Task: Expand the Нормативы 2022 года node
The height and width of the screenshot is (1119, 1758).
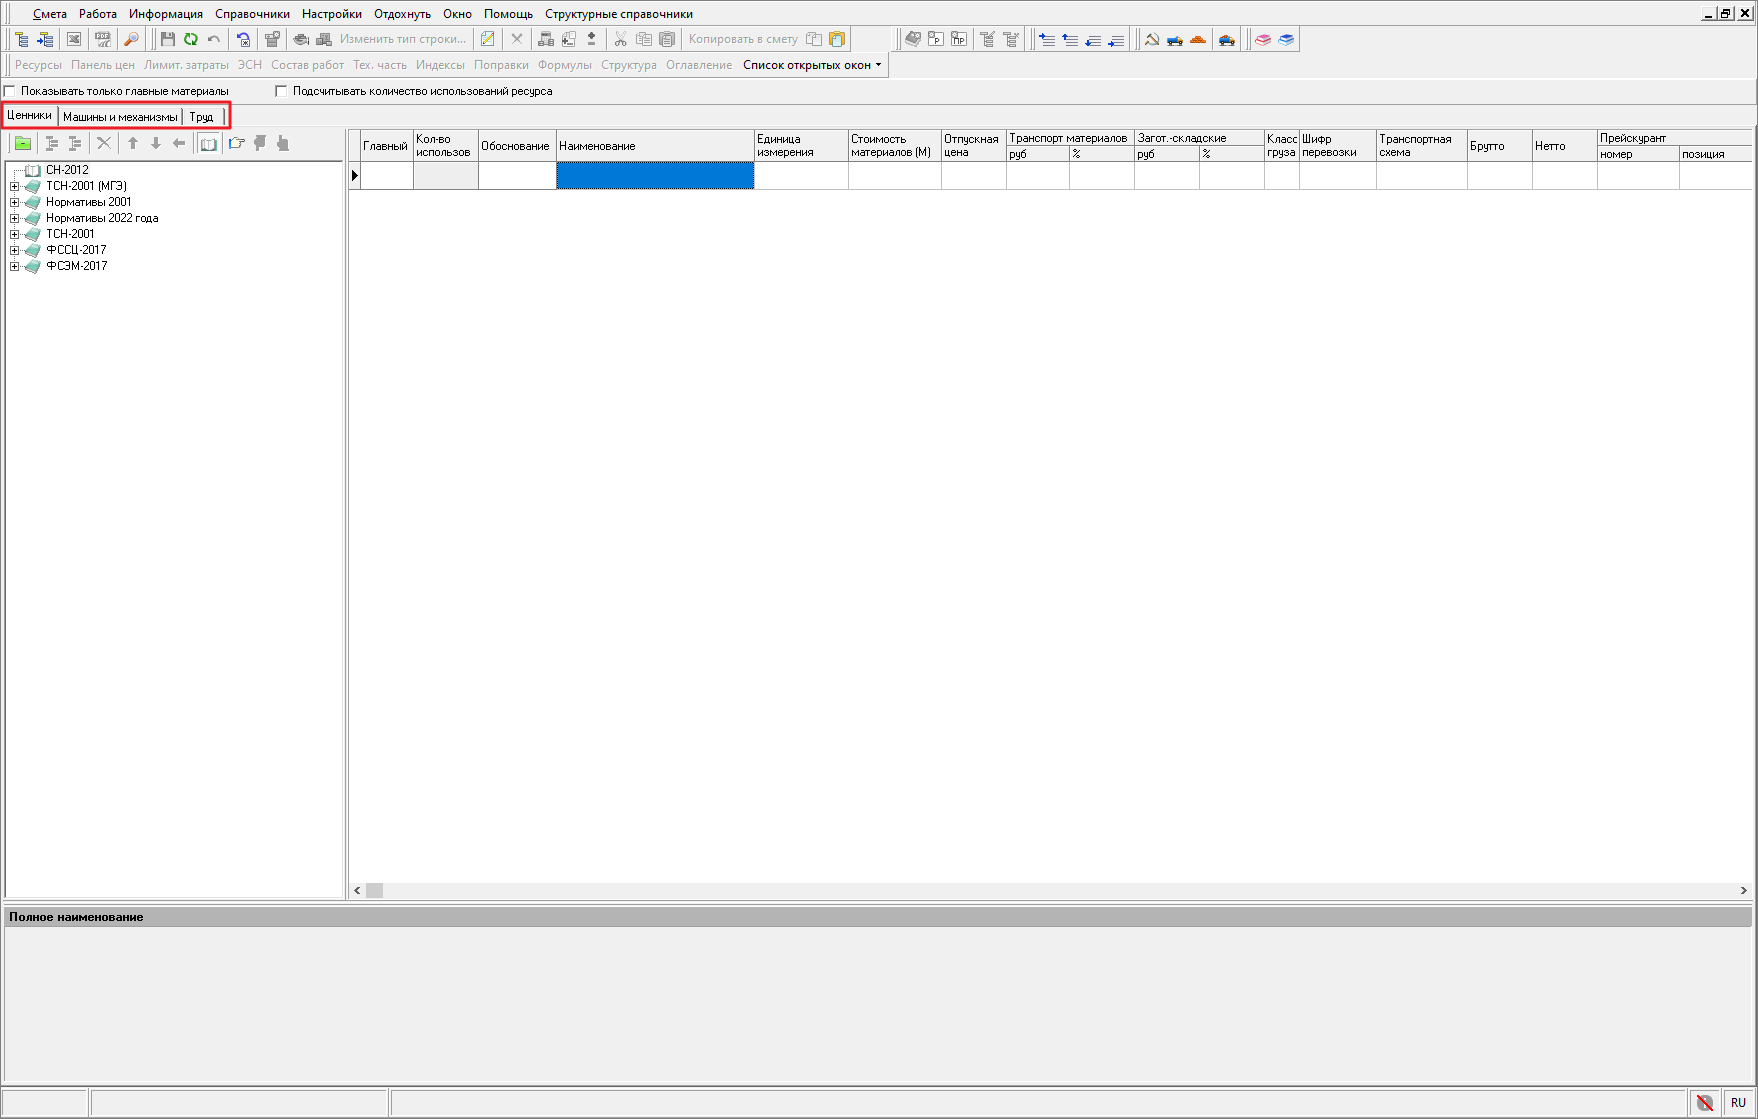Action: point(14,218)
